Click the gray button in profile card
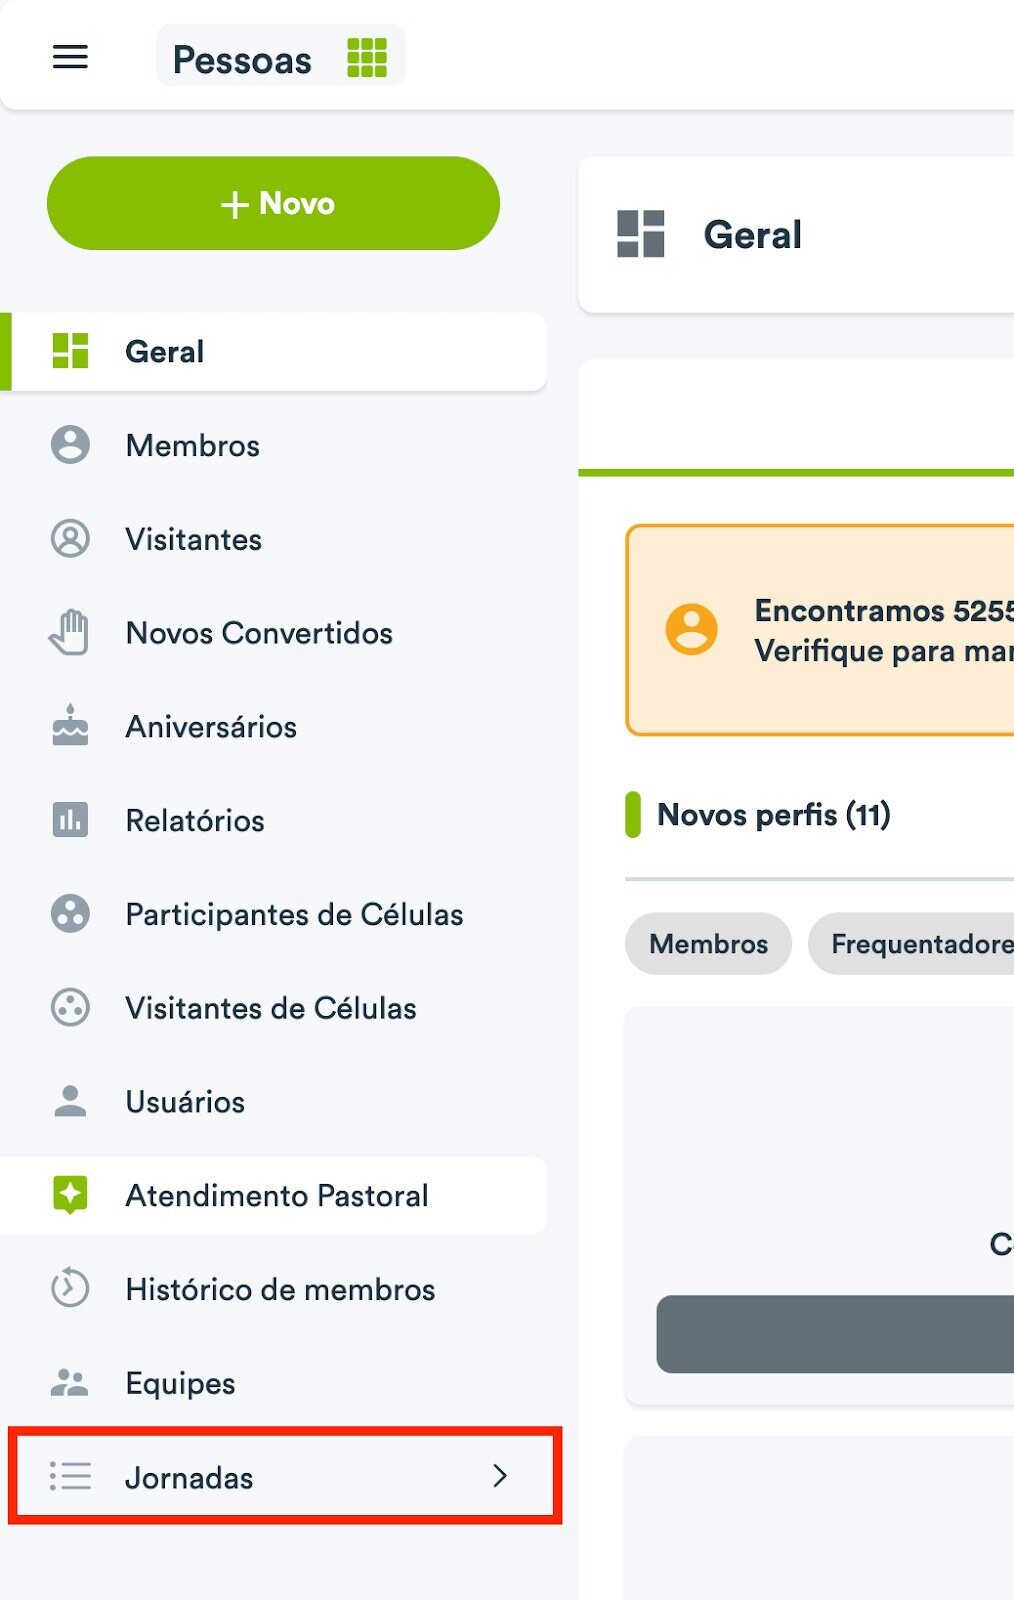 click(835, 1334)
